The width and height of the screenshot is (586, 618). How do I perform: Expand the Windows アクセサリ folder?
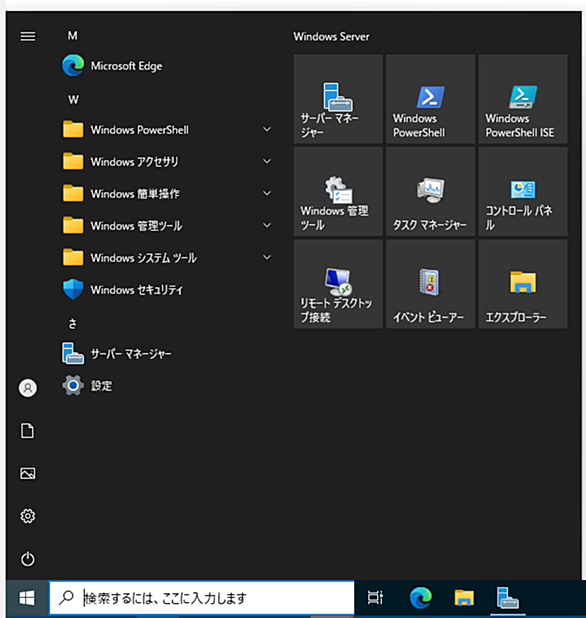(167, 162)
